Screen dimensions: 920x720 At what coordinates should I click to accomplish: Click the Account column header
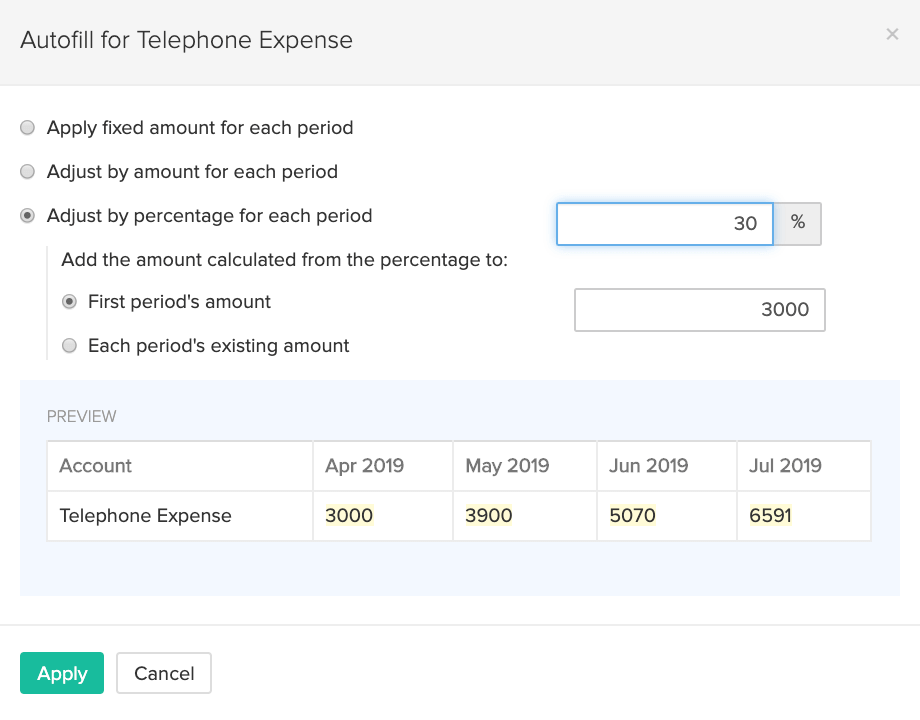pos(96,466)
